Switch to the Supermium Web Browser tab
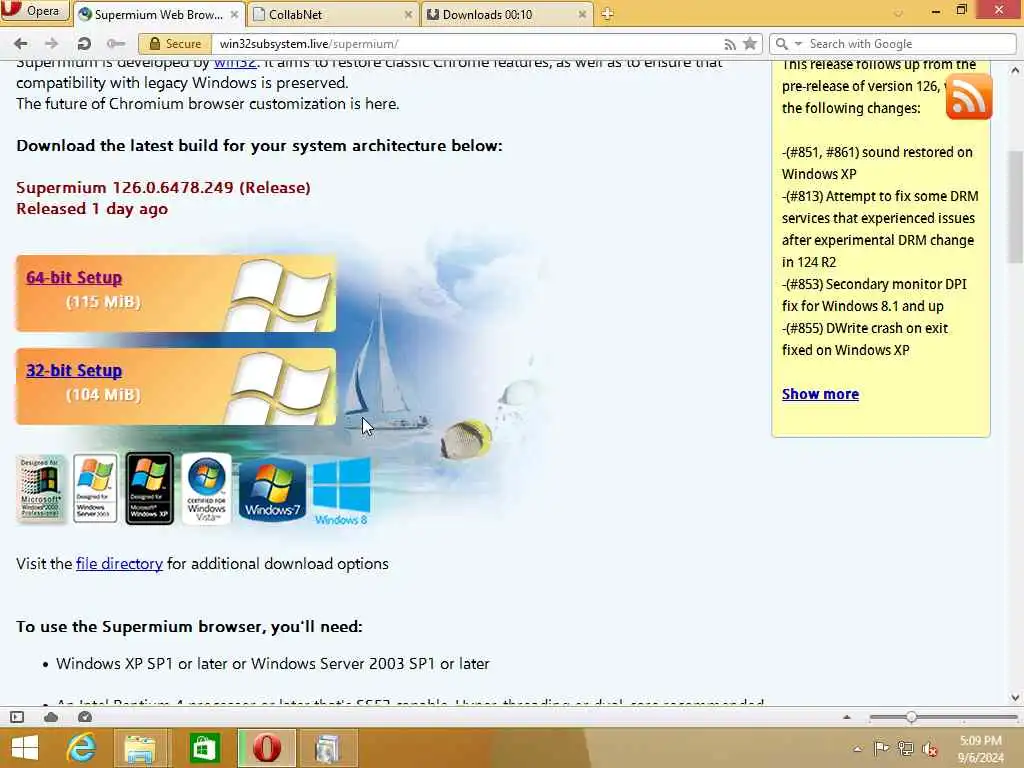This screenshot has height=768, width=1024. (x=158, y=14)
